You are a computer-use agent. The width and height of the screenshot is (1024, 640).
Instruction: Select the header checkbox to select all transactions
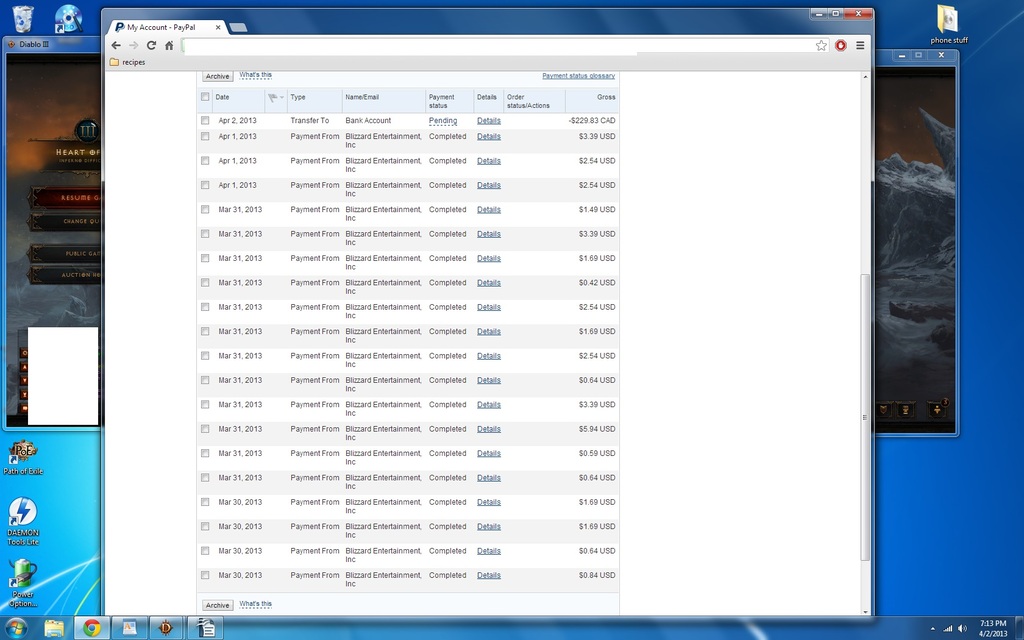204,97
